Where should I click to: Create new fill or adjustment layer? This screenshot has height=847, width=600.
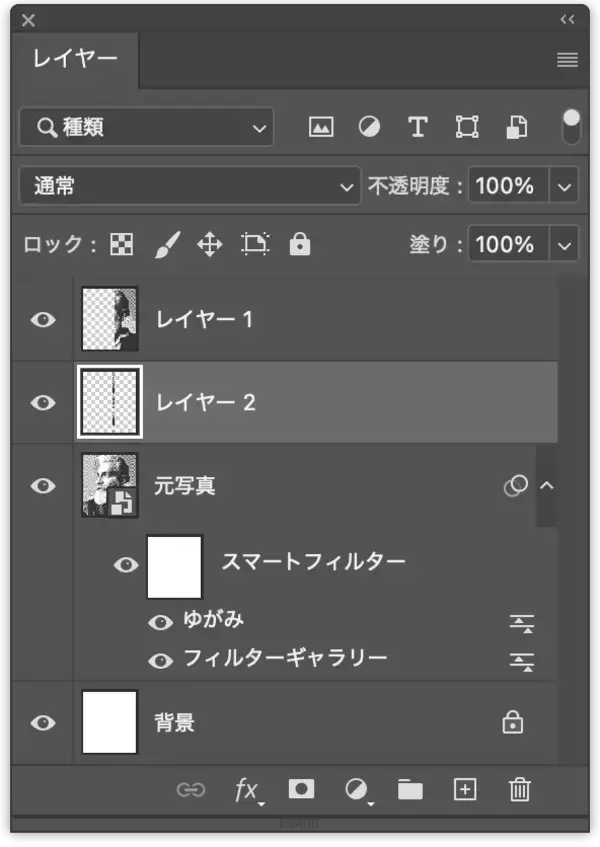pyautogui.click(x=358, y=791)
